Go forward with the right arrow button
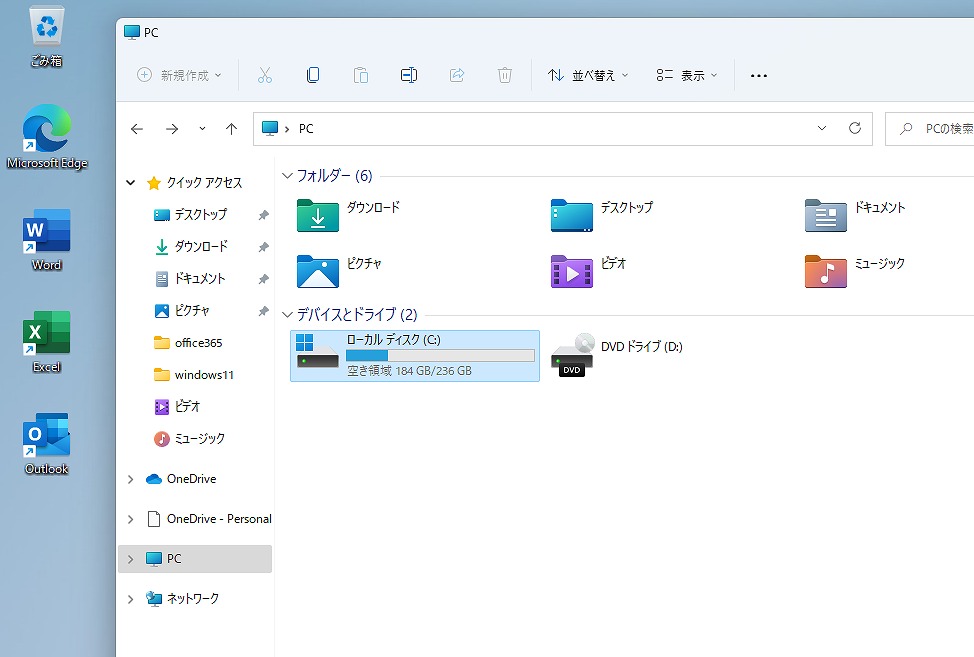 tap(172, 129)
